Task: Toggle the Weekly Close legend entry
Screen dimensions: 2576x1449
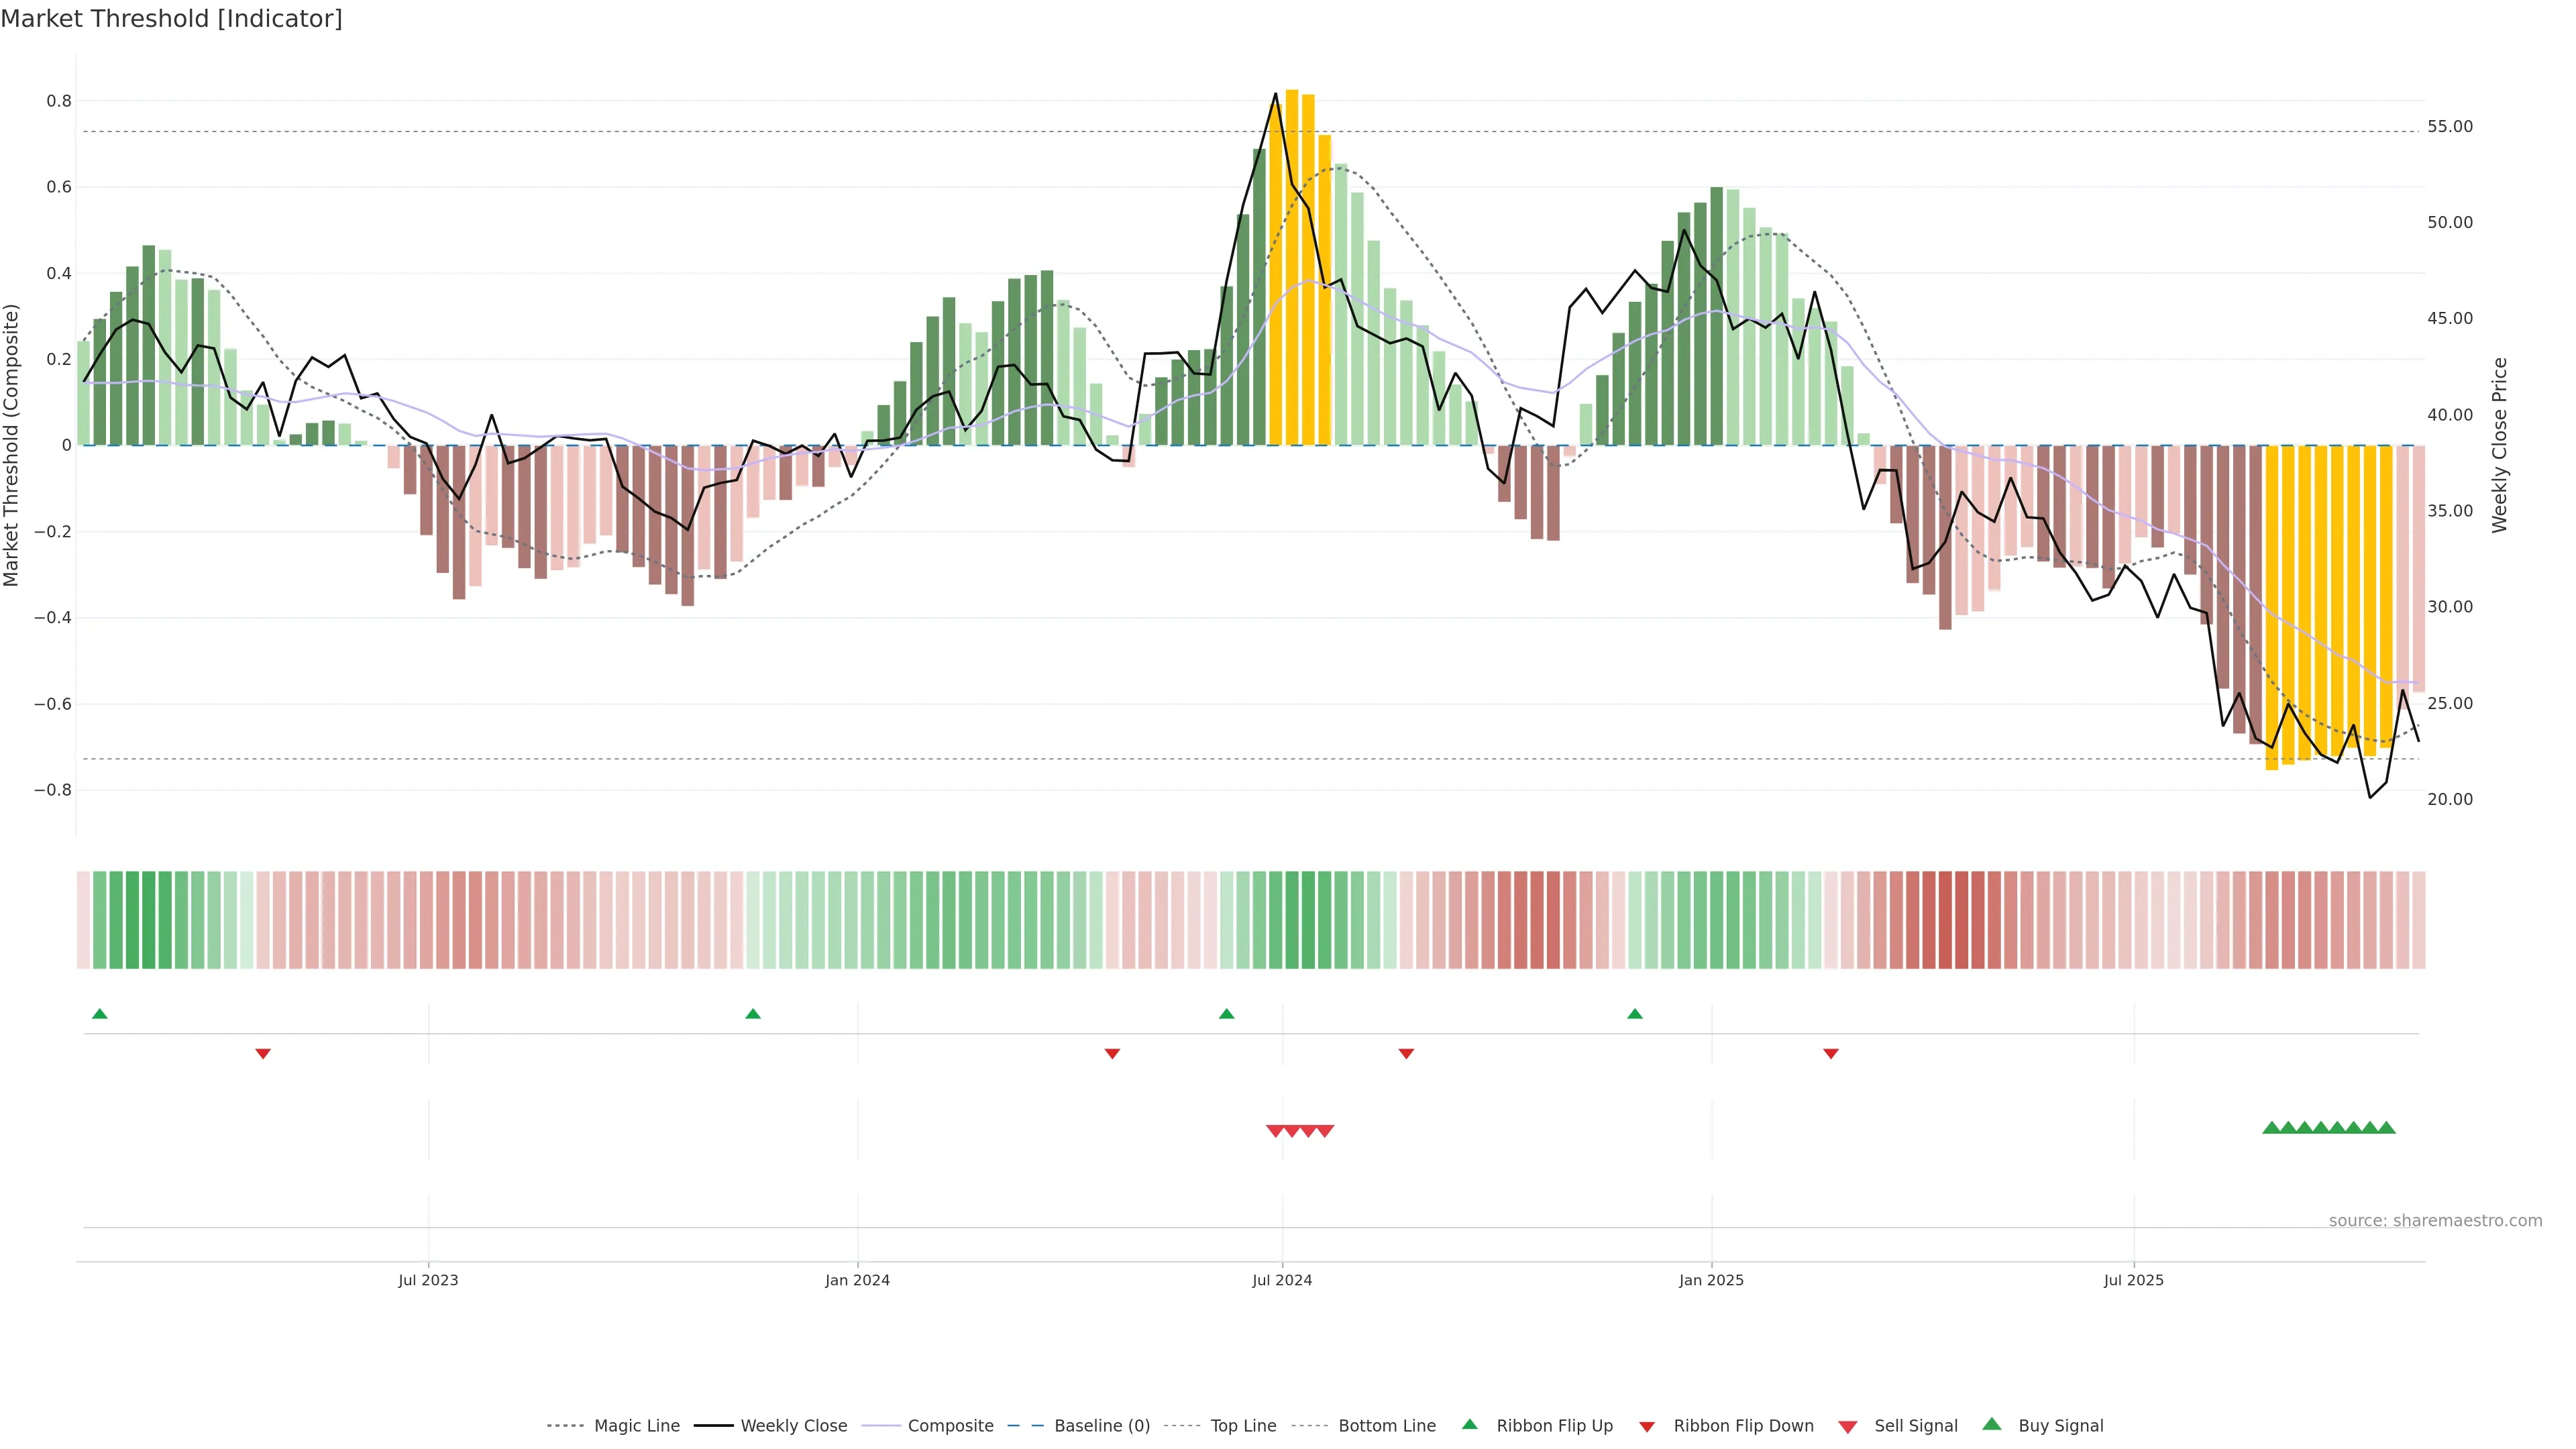Action: [793, 1425]
